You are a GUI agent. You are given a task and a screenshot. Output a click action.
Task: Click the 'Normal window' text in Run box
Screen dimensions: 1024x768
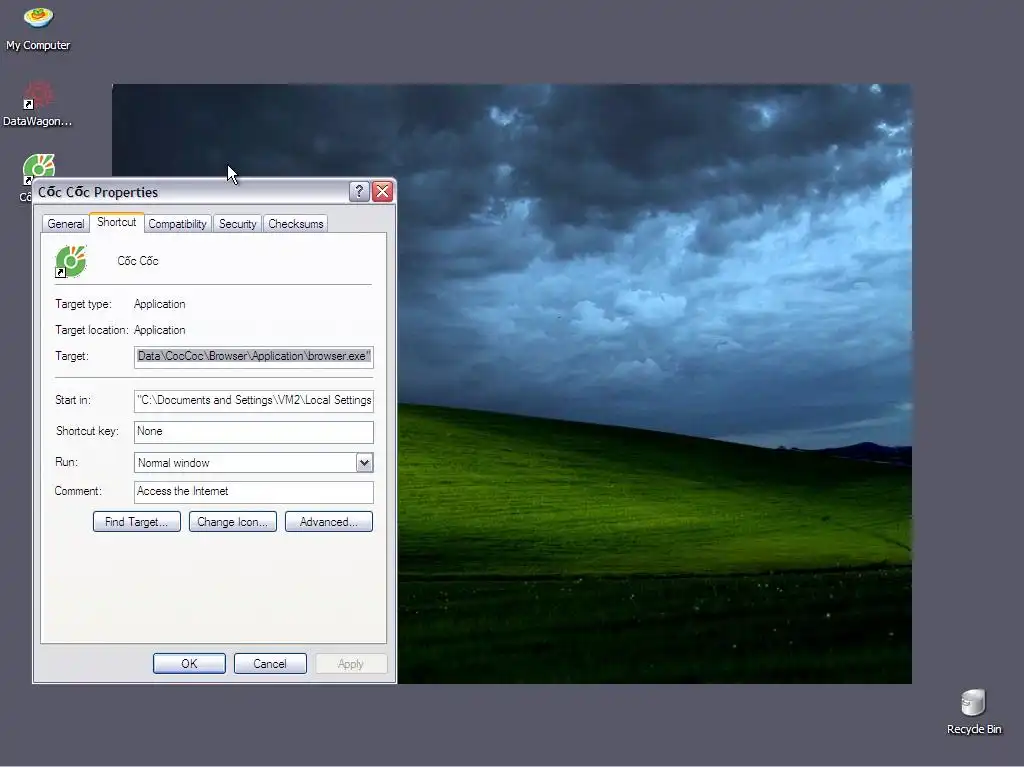174,463
